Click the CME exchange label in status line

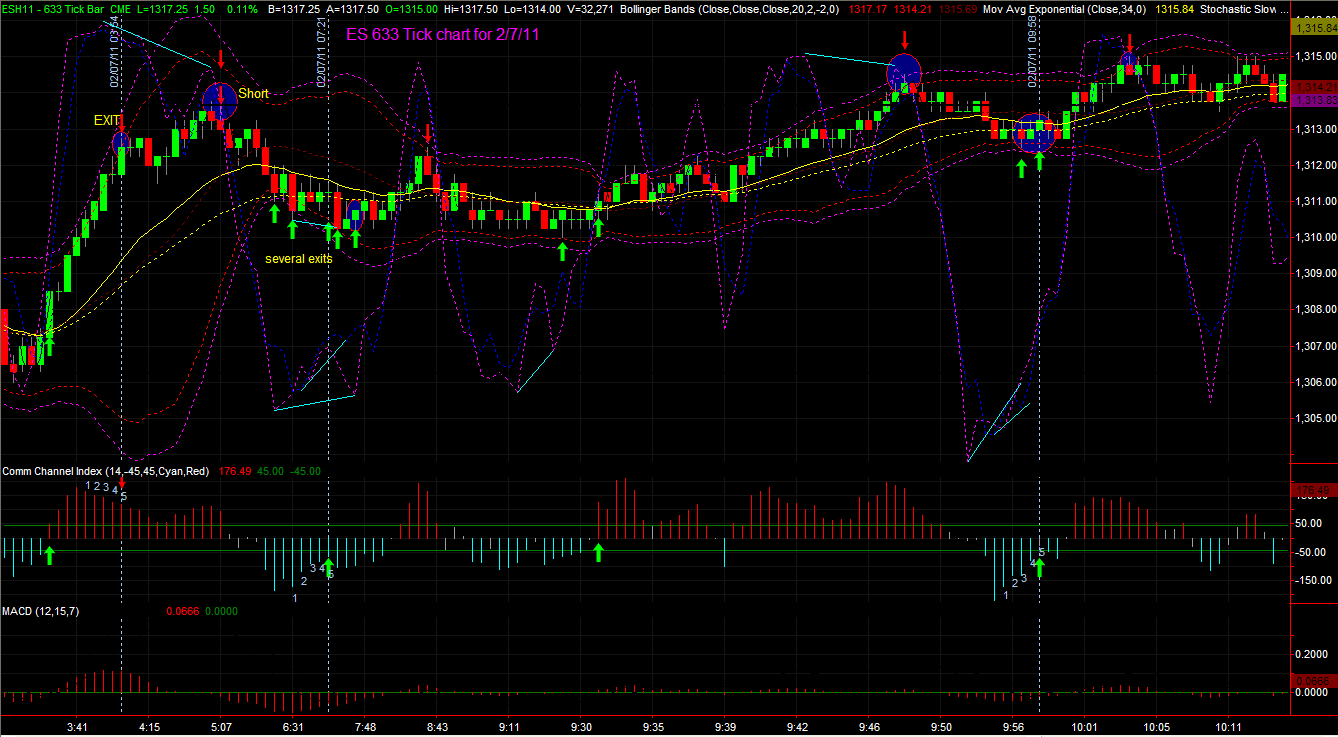coord(120,8)
